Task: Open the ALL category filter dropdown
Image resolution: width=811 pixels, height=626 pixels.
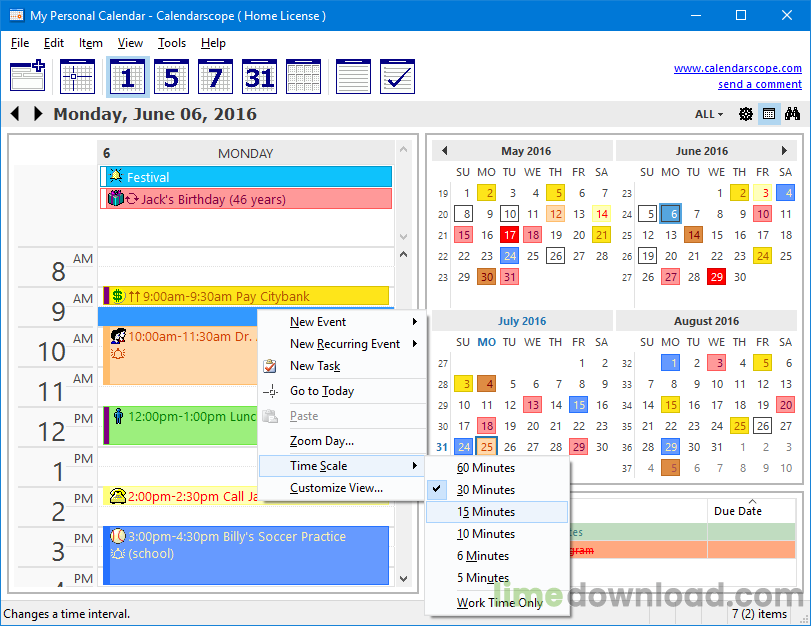Action: click(x=709, y=114)
